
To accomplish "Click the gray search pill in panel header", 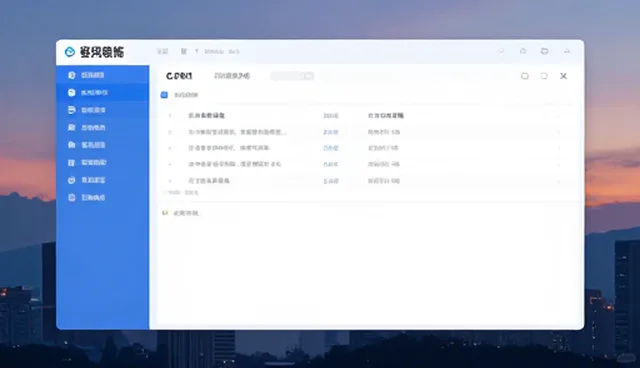I will pyautogui.click(x=292, y=76).
